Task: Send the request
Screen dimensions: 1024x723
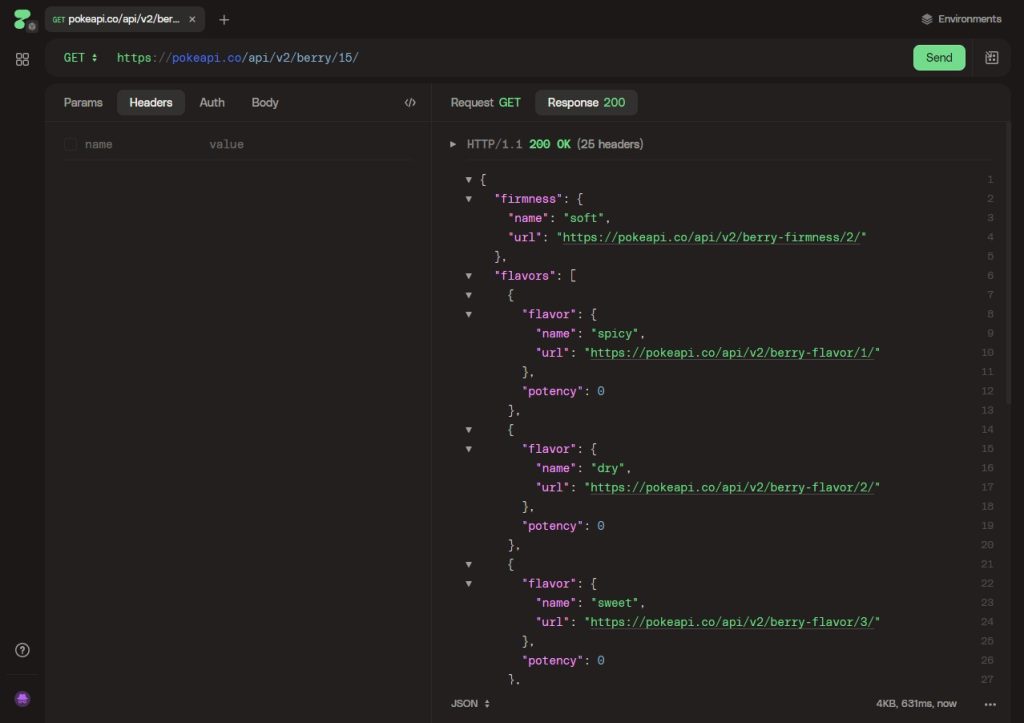Action: pos(938,57)
